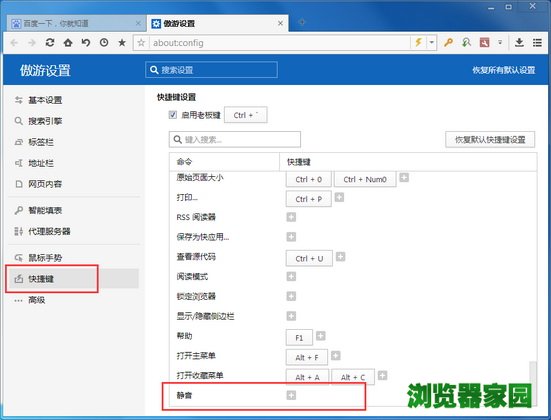Close the 傲游设置 tab
Screen dimensions: 551x420
tap(280, 23)
